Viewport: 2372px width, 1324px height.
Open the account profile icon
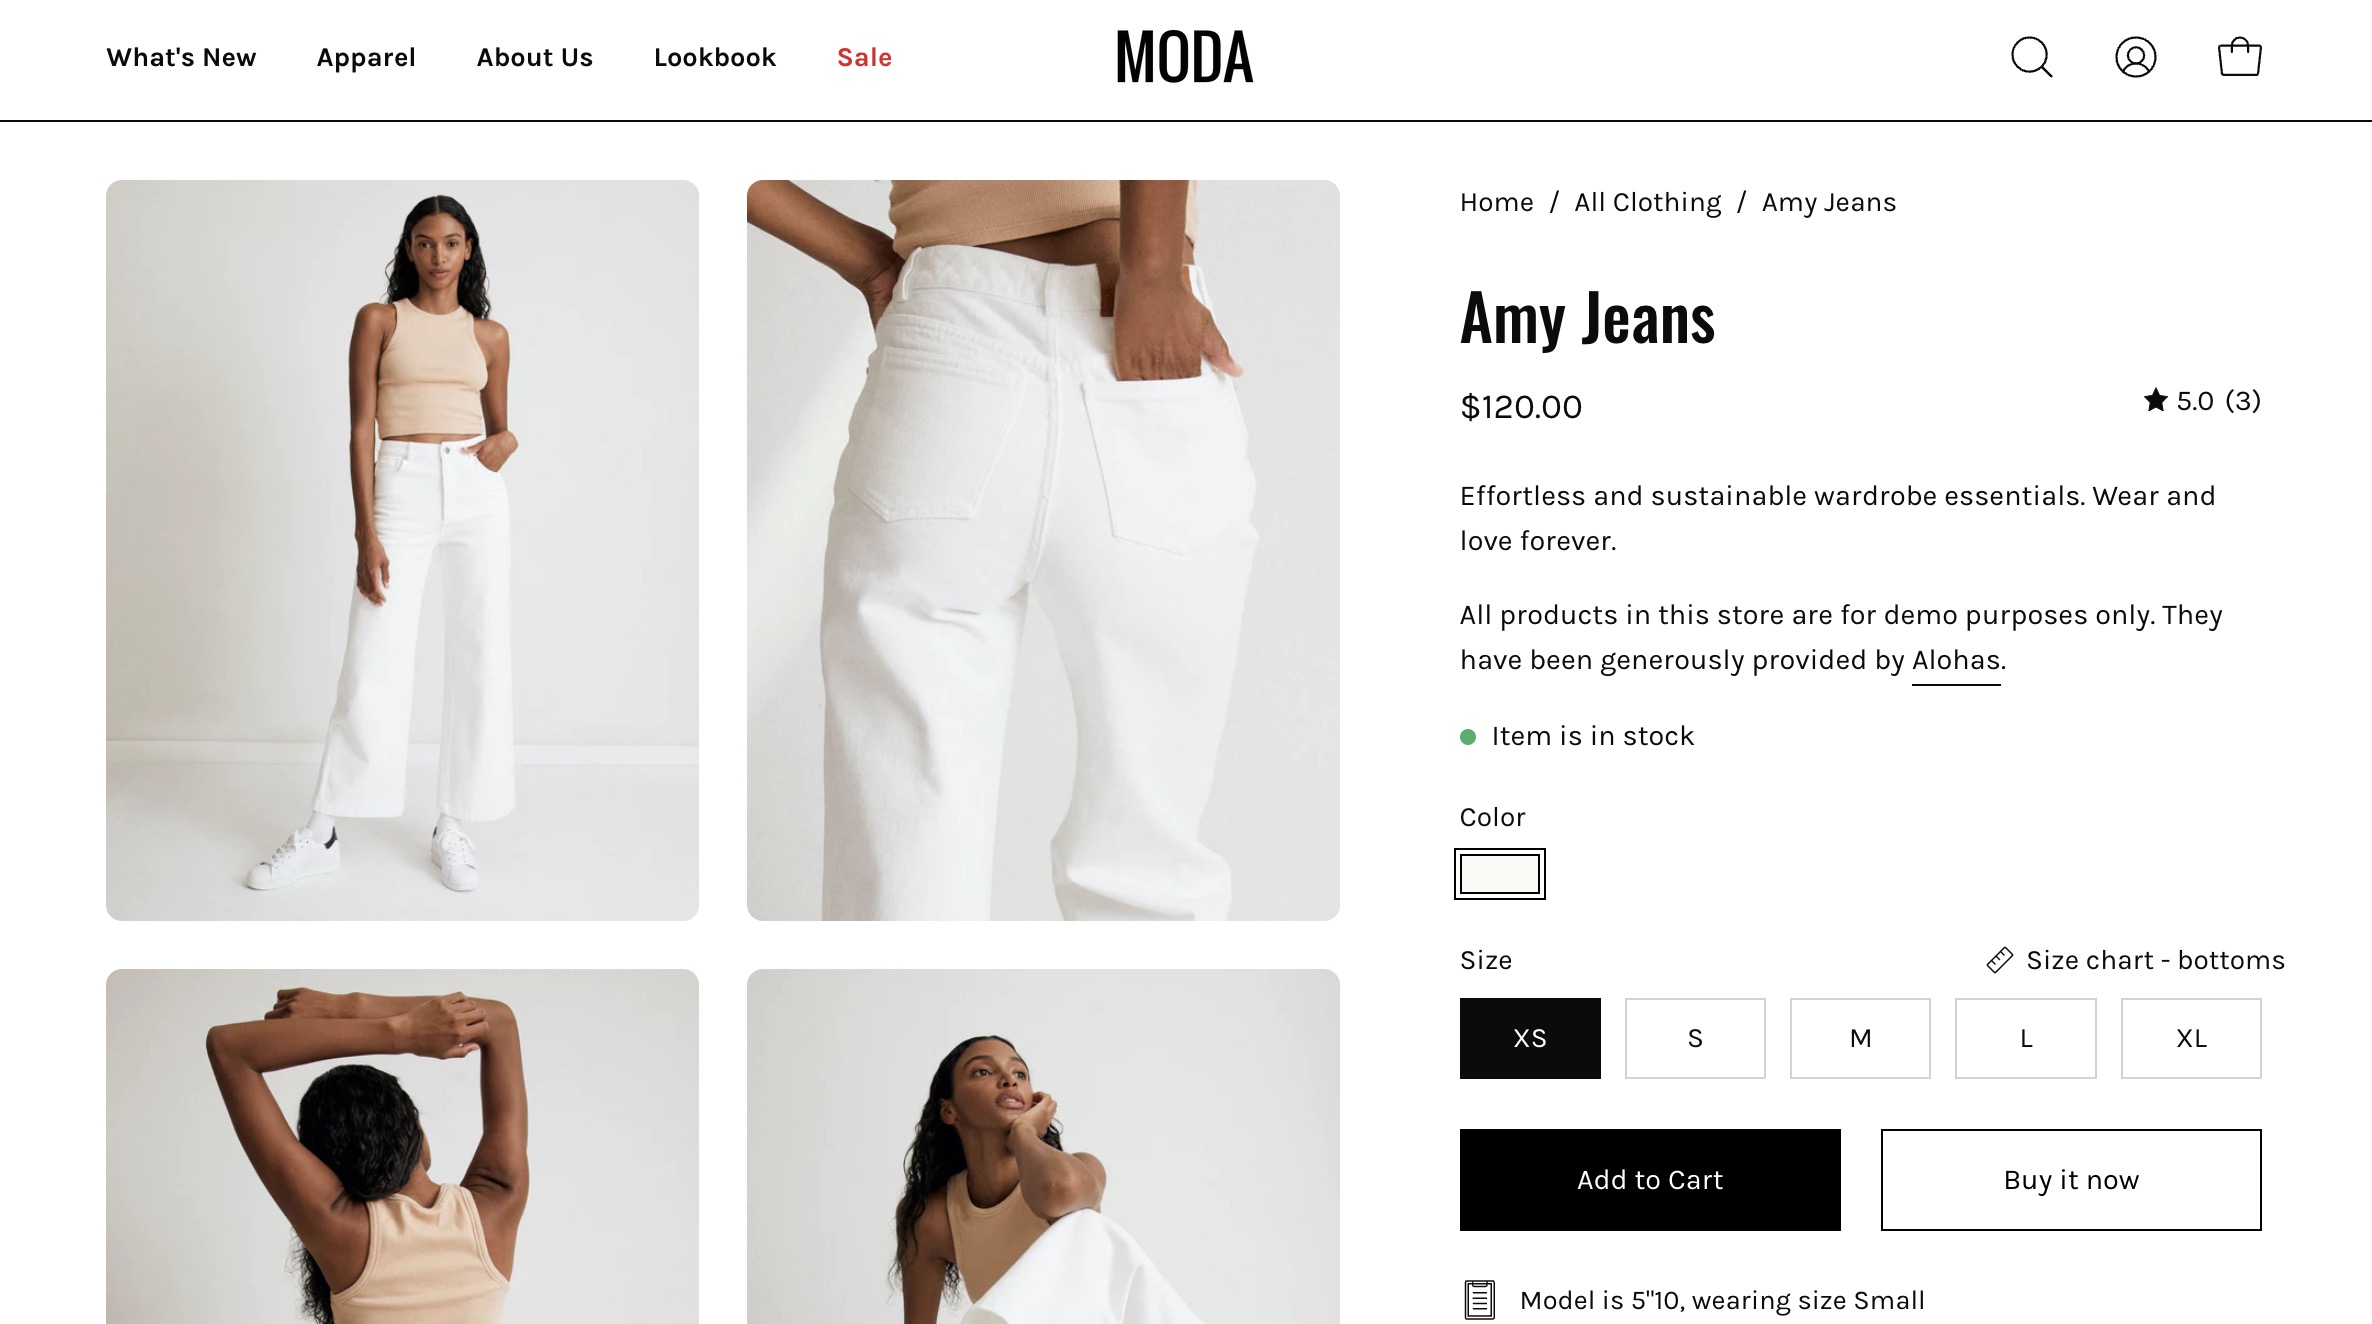[x=2135, y=57]
